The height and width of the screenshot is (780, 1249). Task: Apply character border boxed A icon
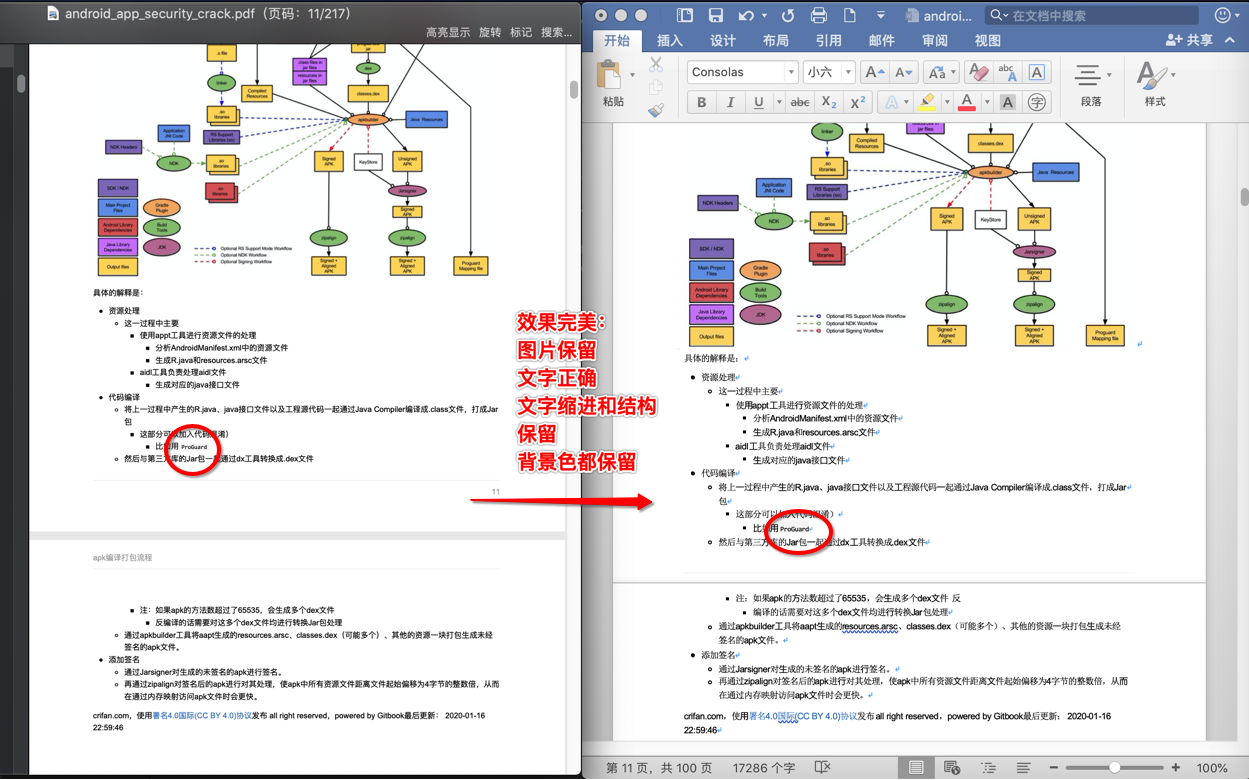point(1037,72)
